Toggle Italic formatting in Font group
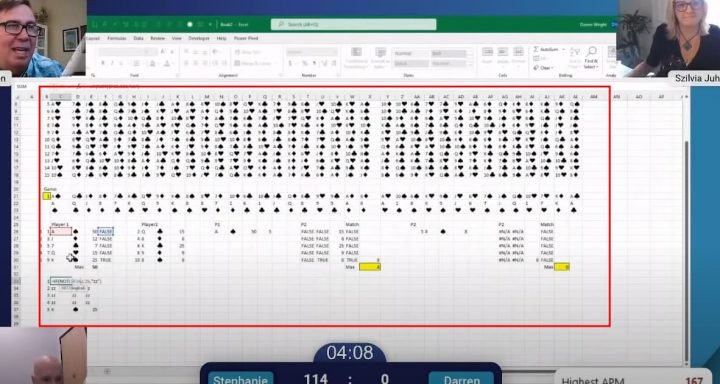Screen dimensions: 720x384 click(112, 63)
